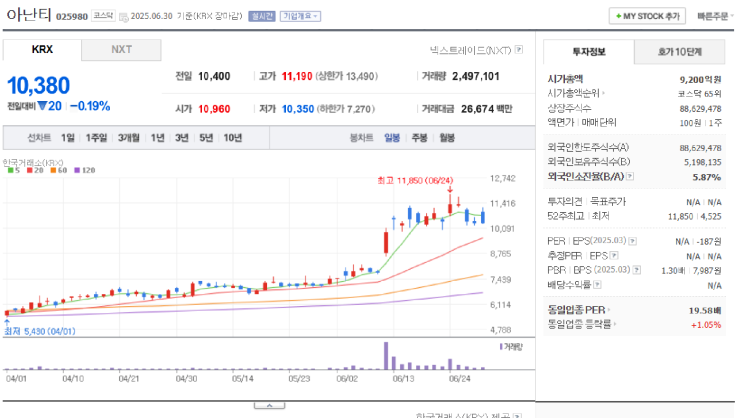743x418 pixels.
Task: Open the 시가총액순위 arrow link
Action: [576, 93]
